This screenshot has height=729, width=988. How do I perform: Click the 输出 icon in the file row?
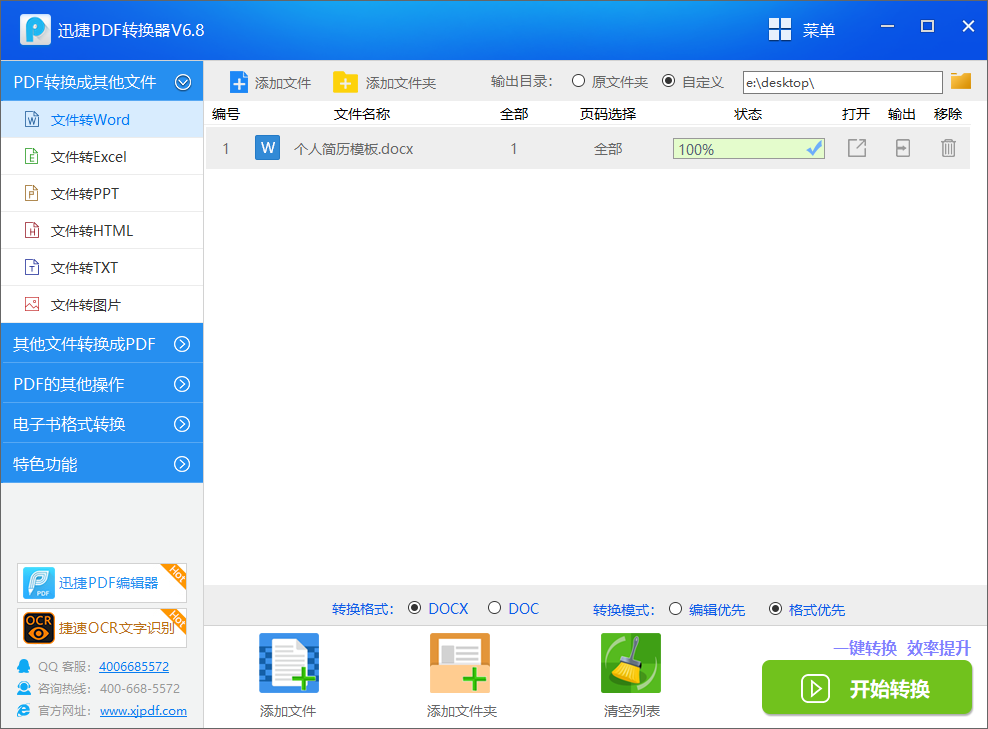[x=902, y=147]
